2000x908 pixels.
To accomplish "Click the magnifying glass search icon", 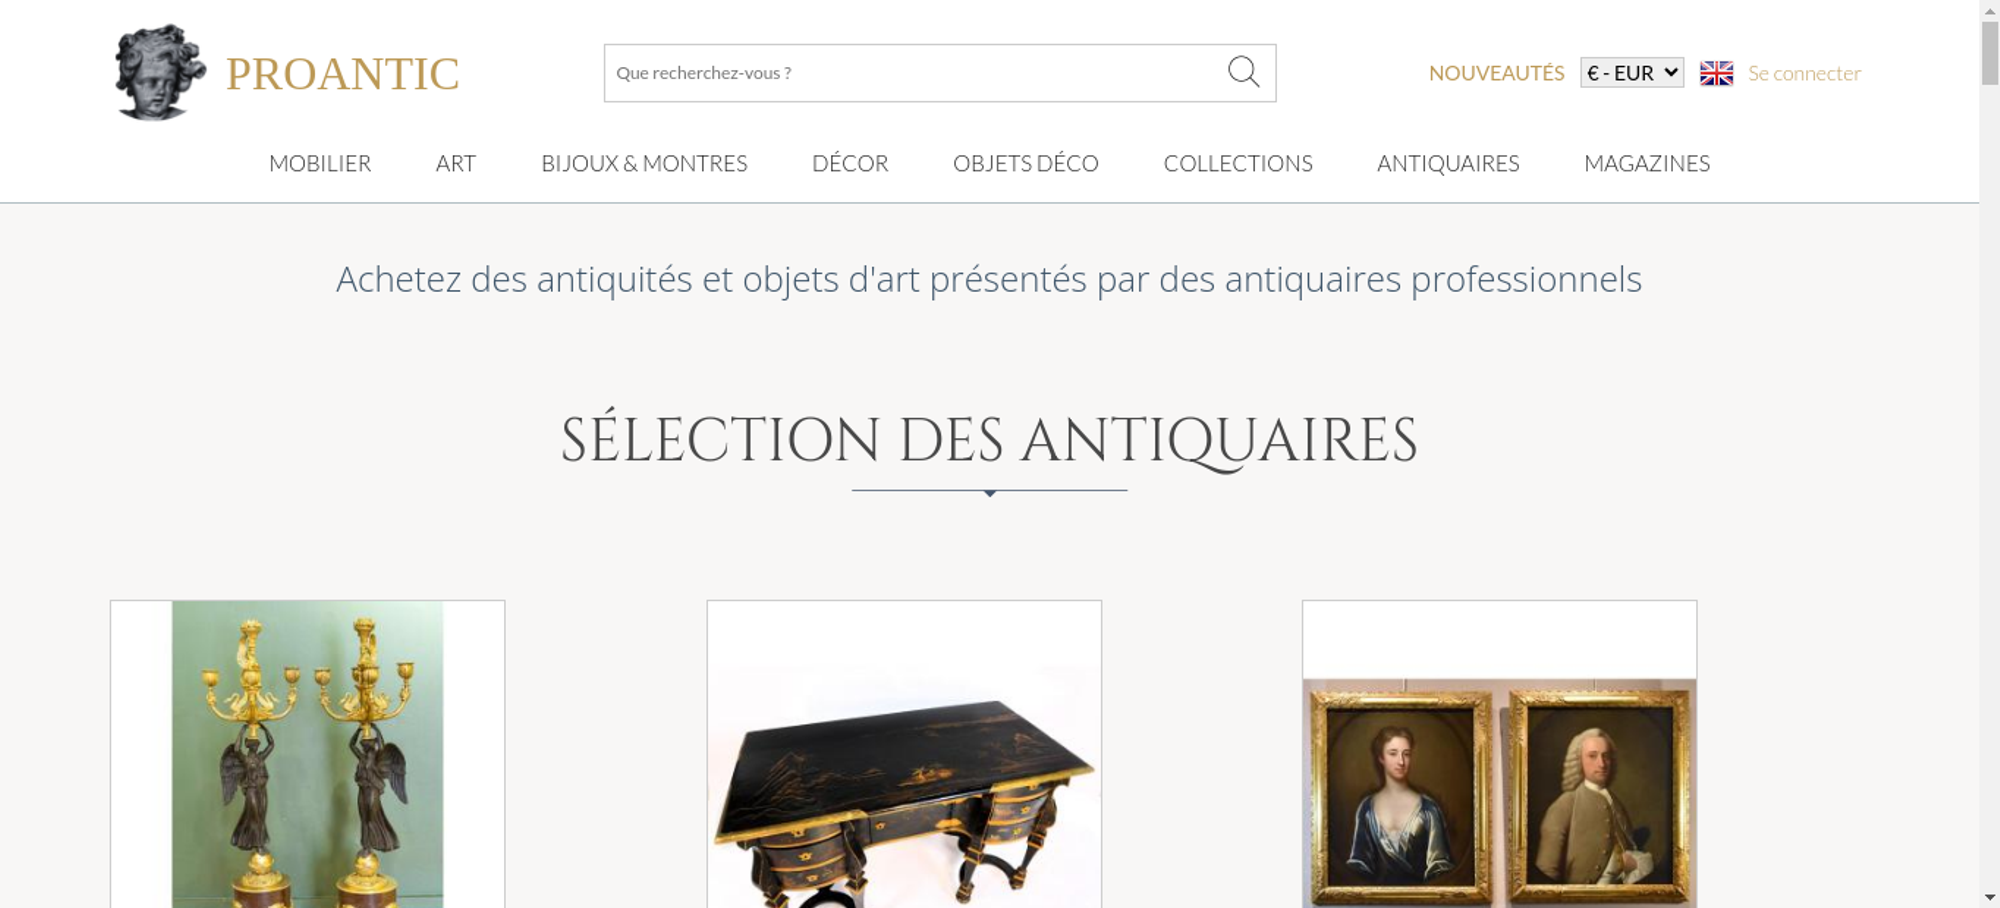I will (x=1243, y=72).
